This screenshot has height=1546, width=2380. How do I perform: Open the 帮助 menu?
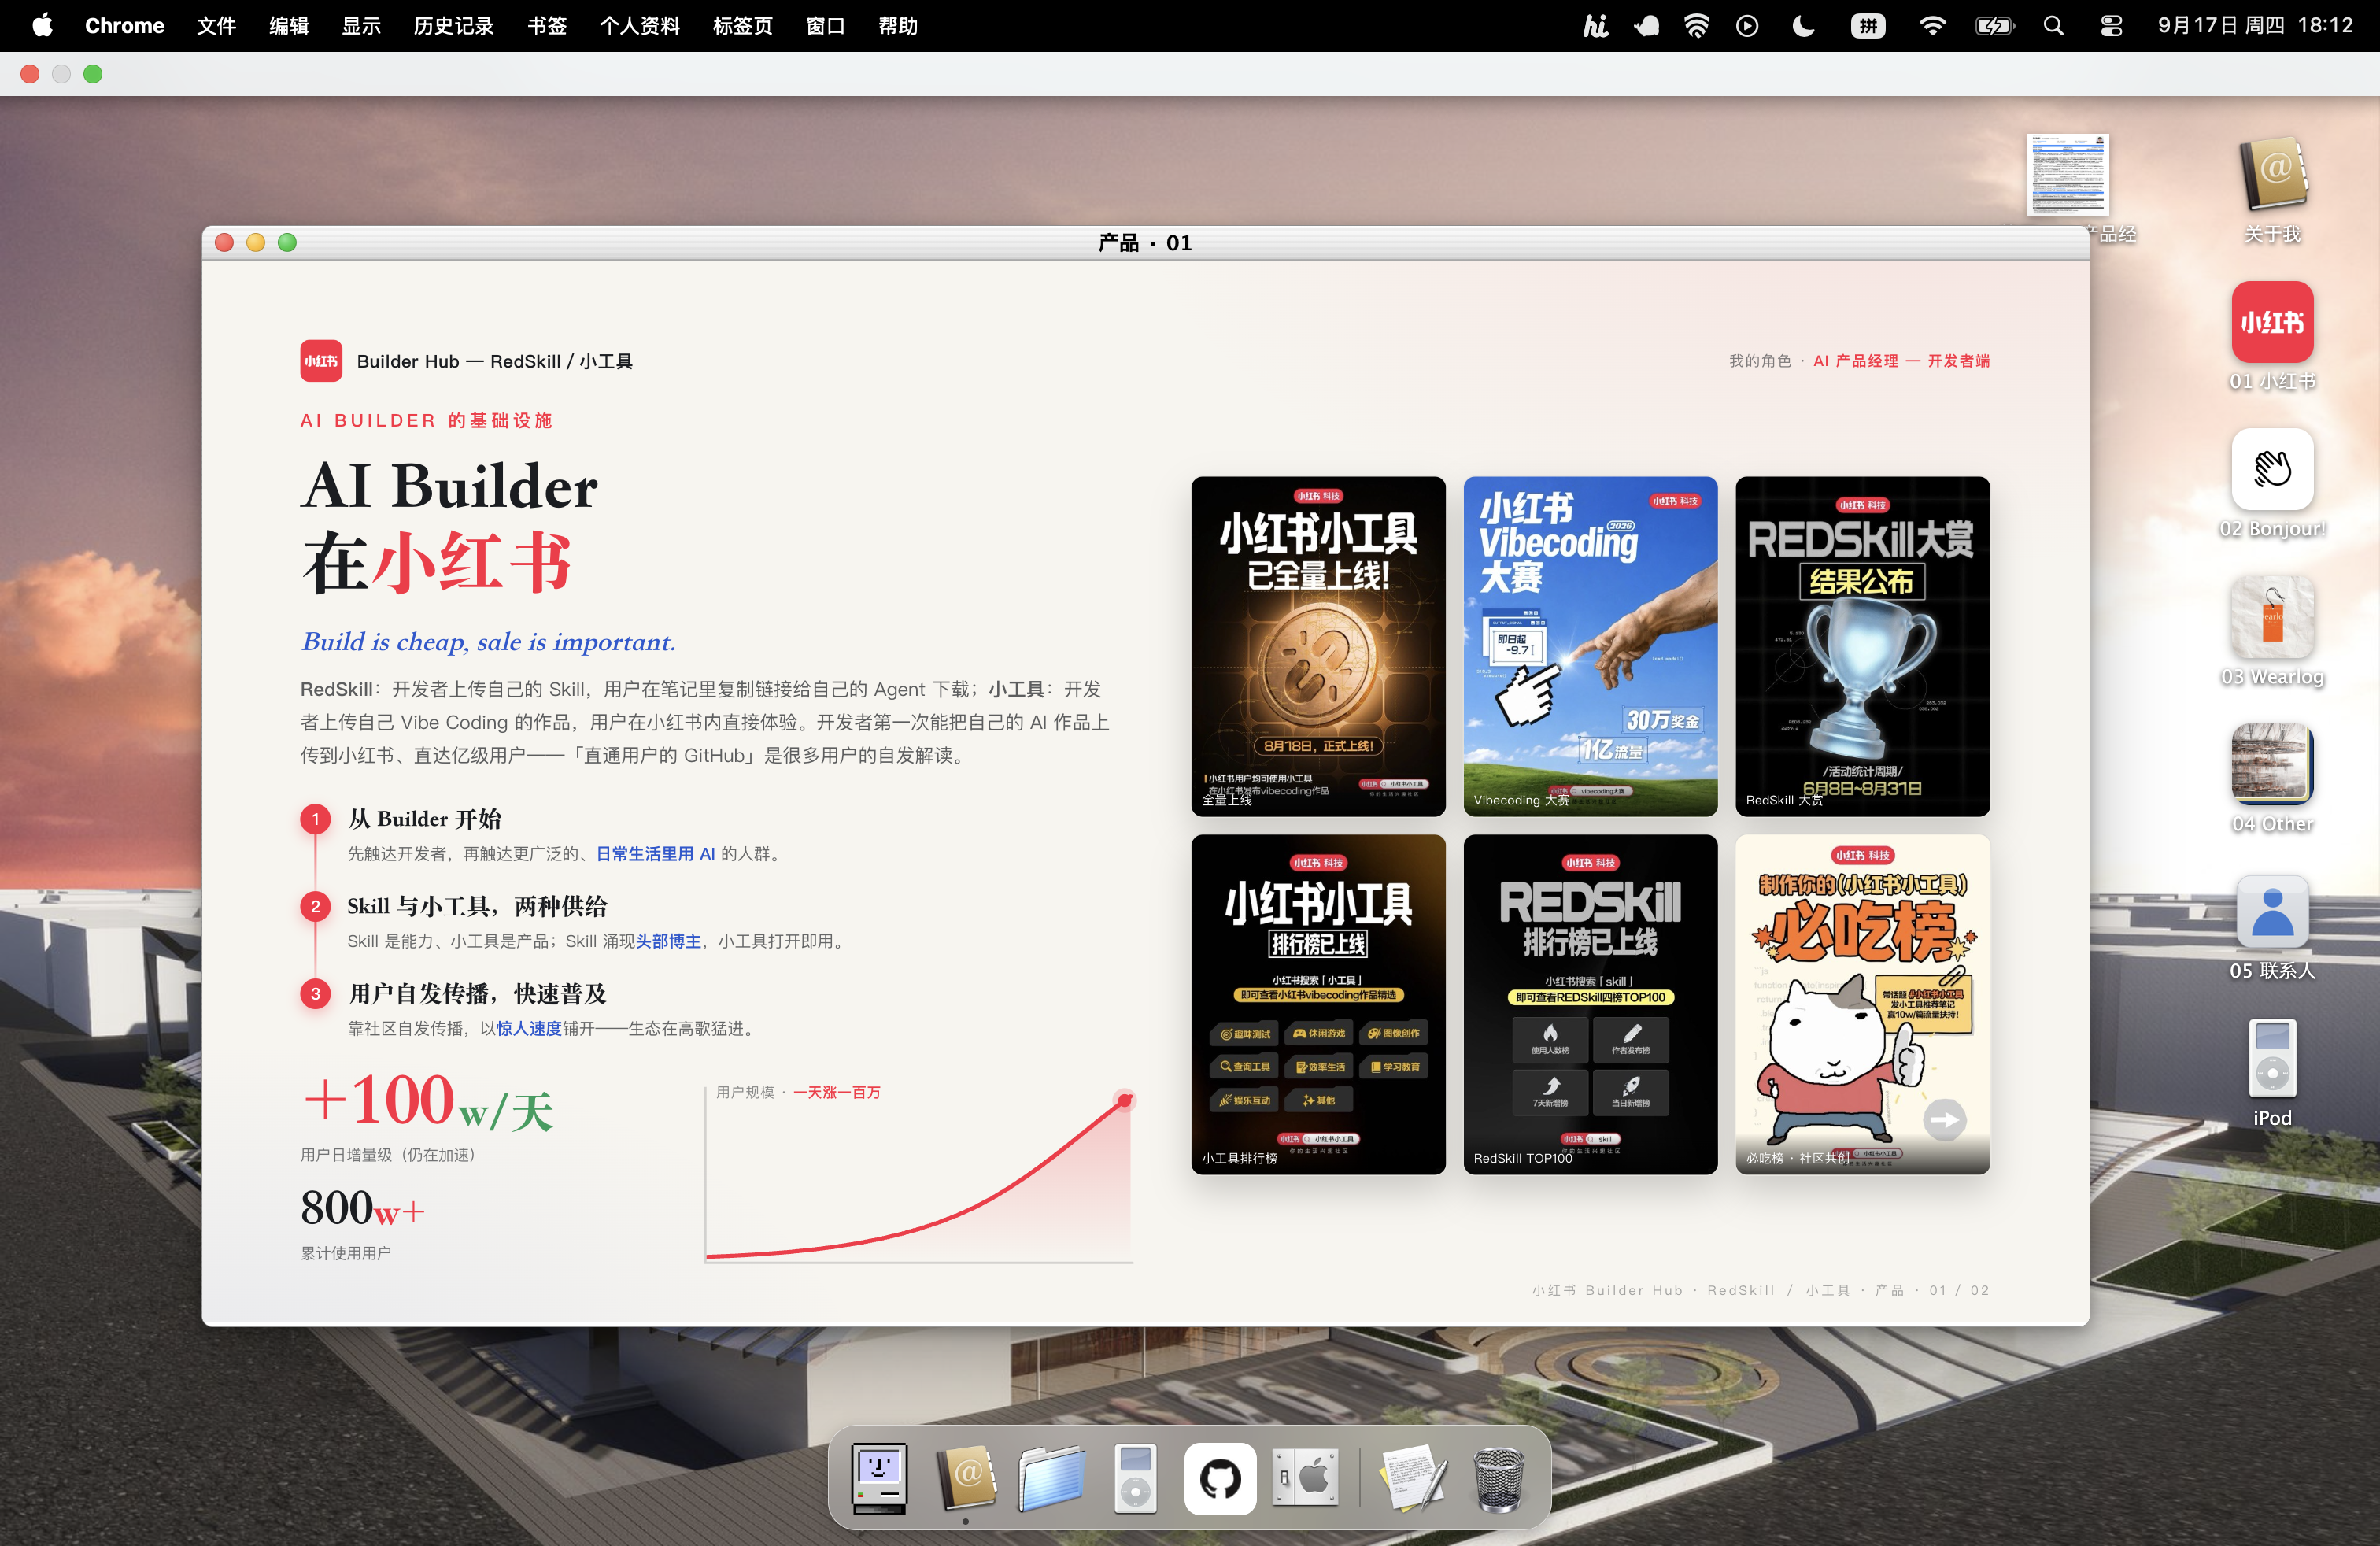click(x=898, y=25)
